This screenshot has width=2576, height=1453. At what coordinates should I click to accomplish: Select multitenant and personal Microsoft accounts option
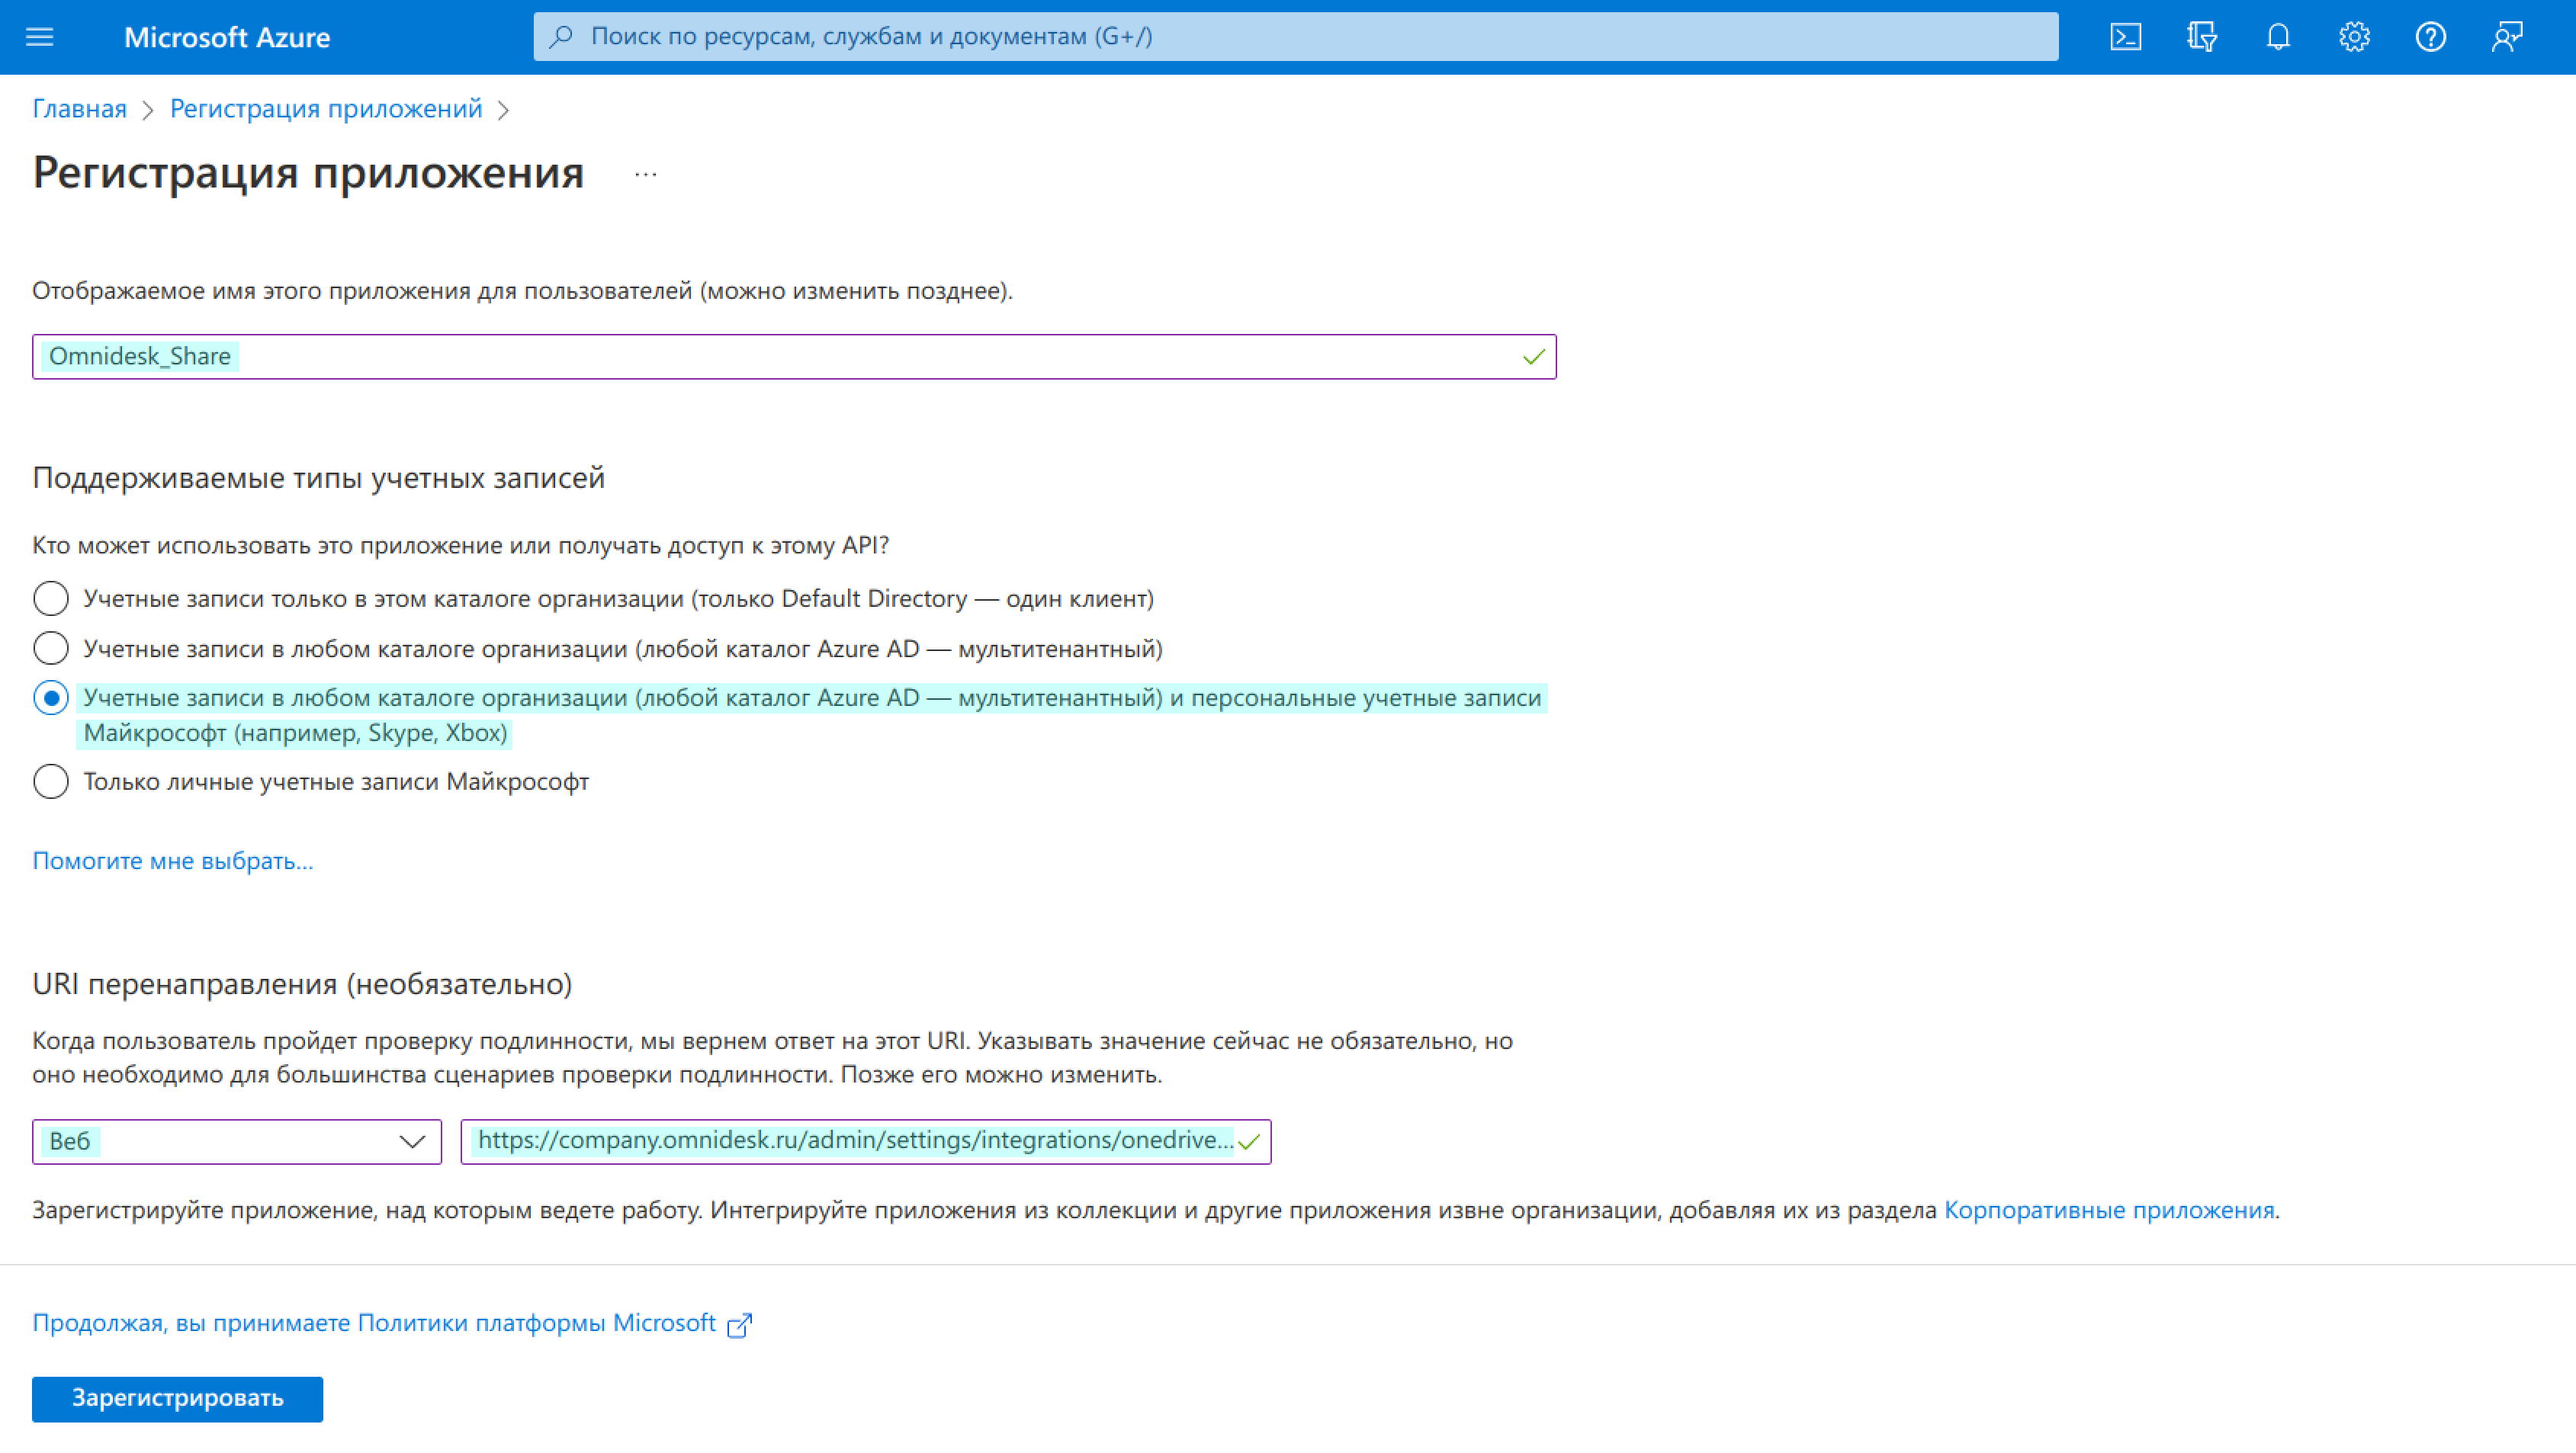click(51, 697)
